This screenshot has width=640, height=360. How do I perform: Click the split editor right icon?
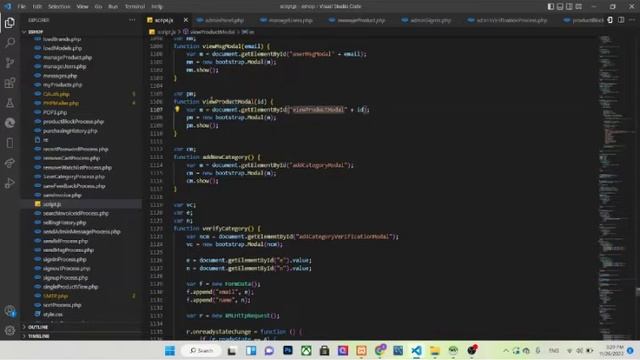tap(621, 20)
